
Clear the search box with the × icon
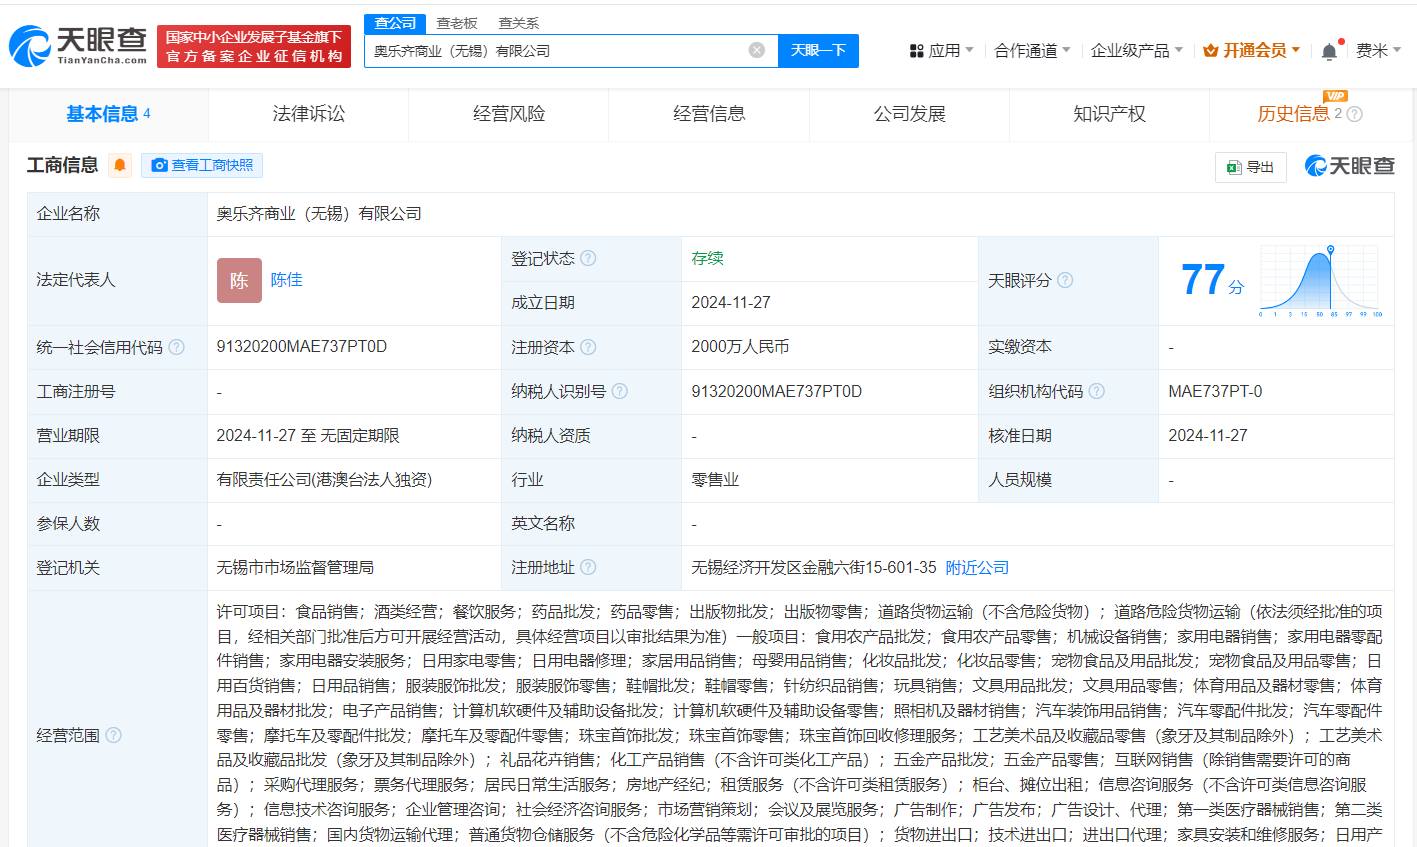(x=757, y=50)
